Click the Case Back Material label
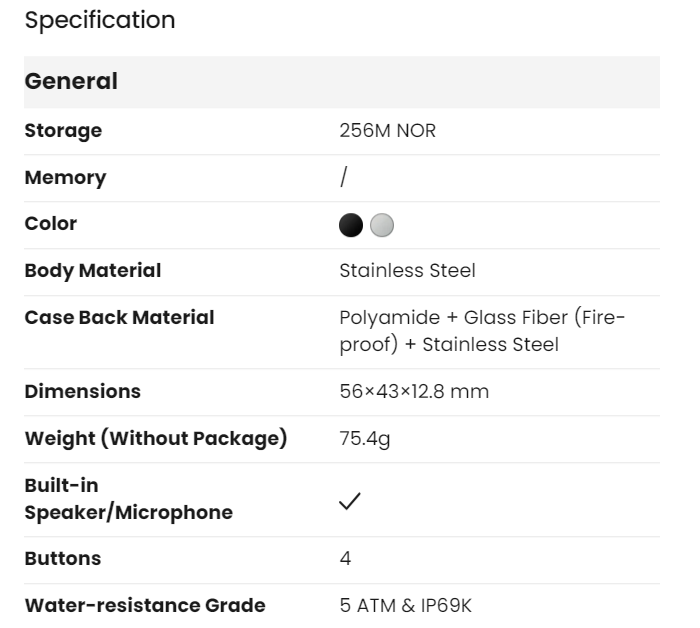This screenshot has height=628, width=700. coord(119,318)
